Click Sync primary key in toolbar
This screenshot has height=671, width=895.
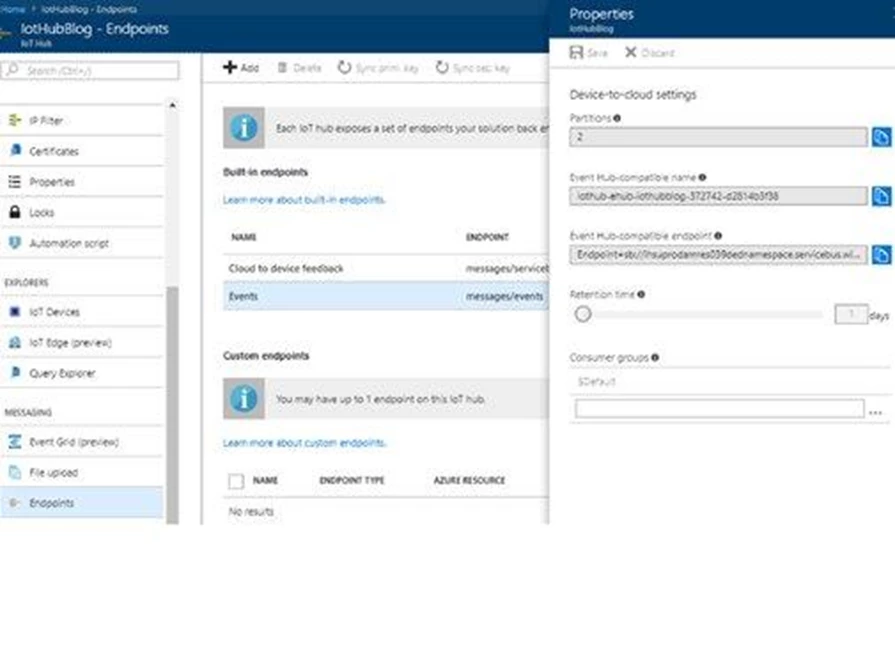point(379,68)
